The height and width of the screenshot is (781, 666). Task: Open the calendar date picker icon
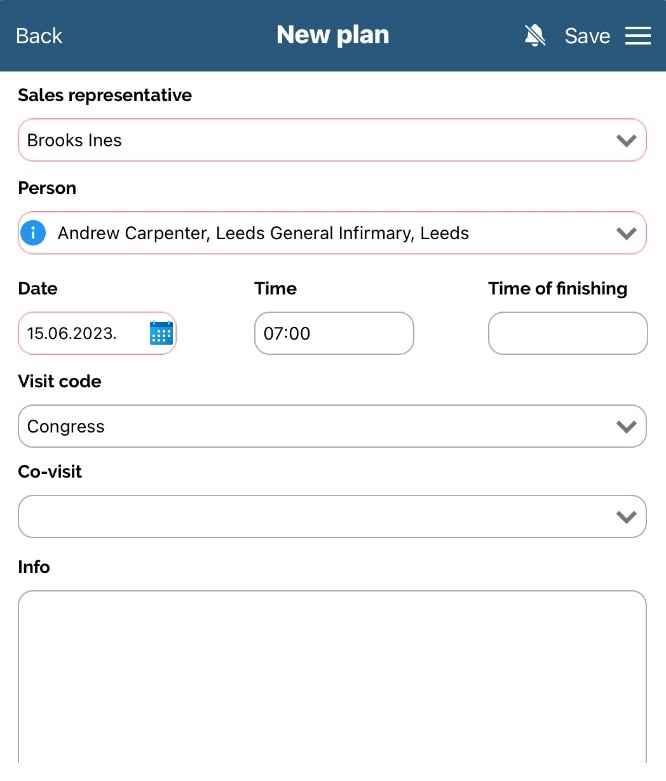click(161, 333)
